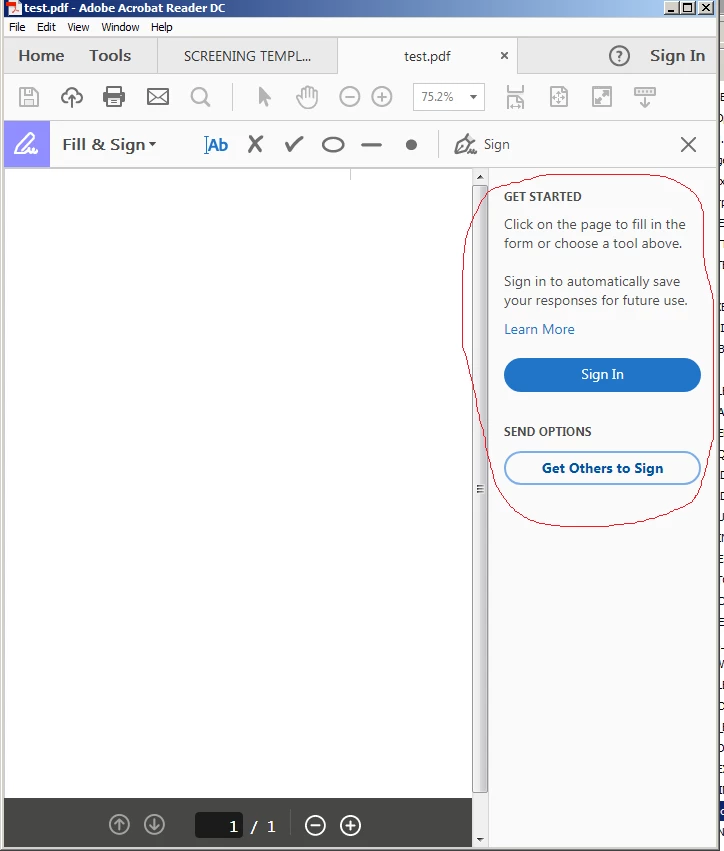The image size is (724, 851).
Task: Activate the Hand pan tool
Action: coord(307,97)
